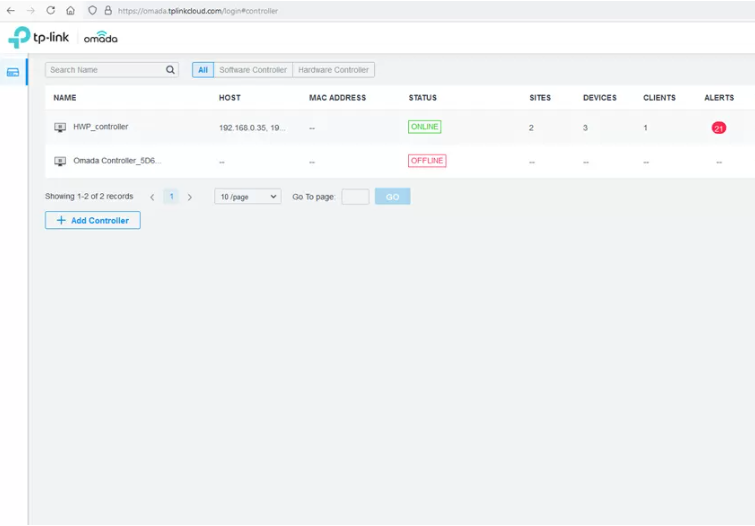Go to next page using right chevron
755x526 pixels.
(x=190, y=197)
